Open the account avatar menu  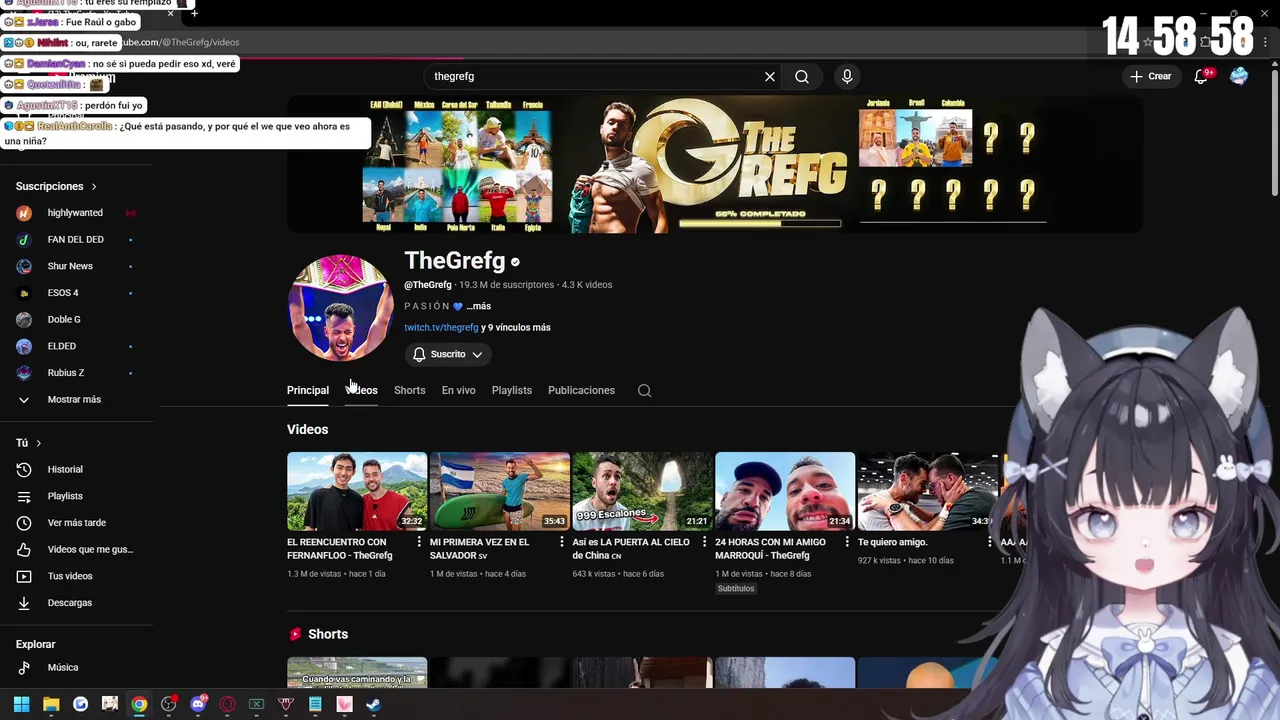tap(1239, 76)
